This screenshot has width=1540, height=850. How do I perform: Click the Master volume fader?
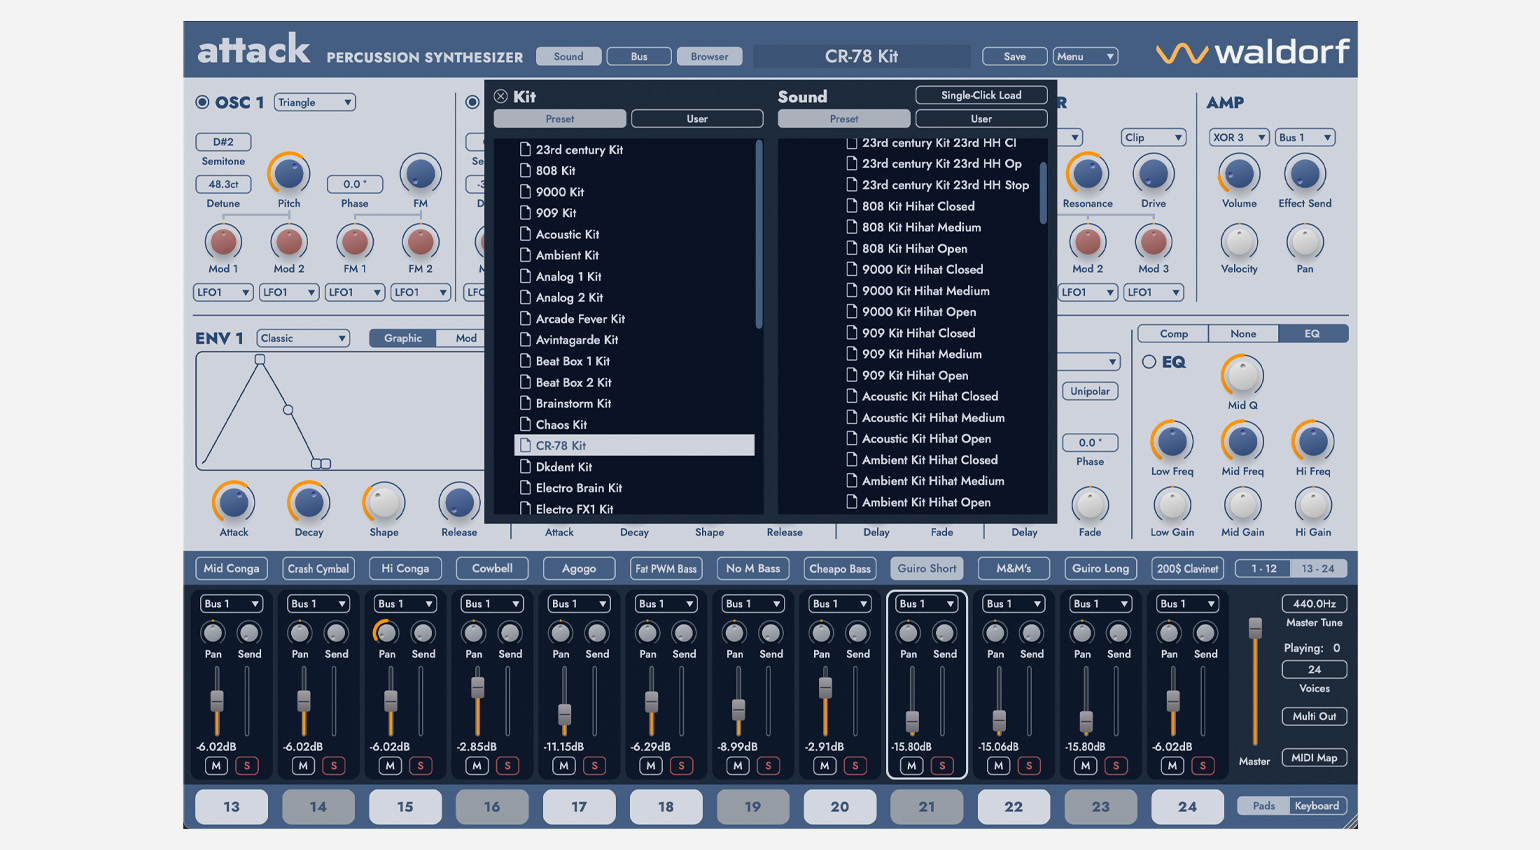pyautogui.click(x=1255, y=628)
